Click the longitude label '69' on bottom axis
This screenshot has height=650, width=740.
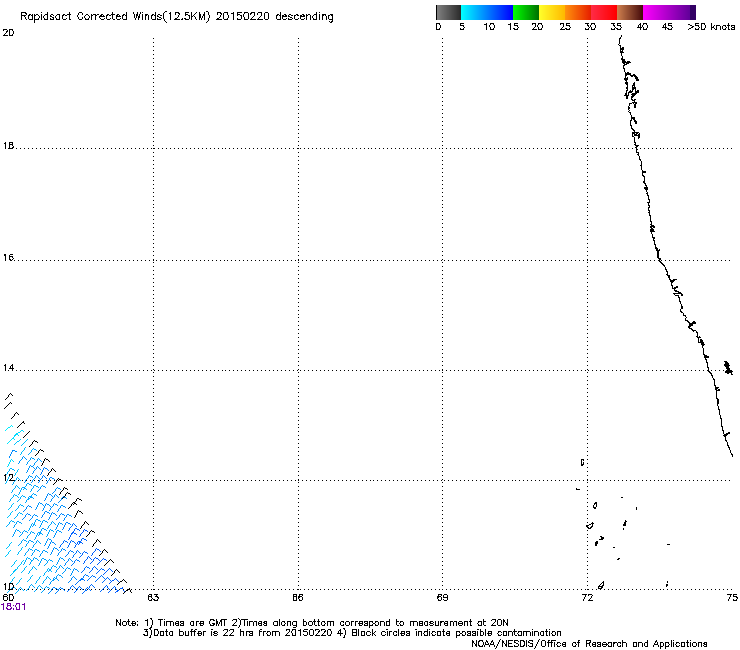(442, 598)
